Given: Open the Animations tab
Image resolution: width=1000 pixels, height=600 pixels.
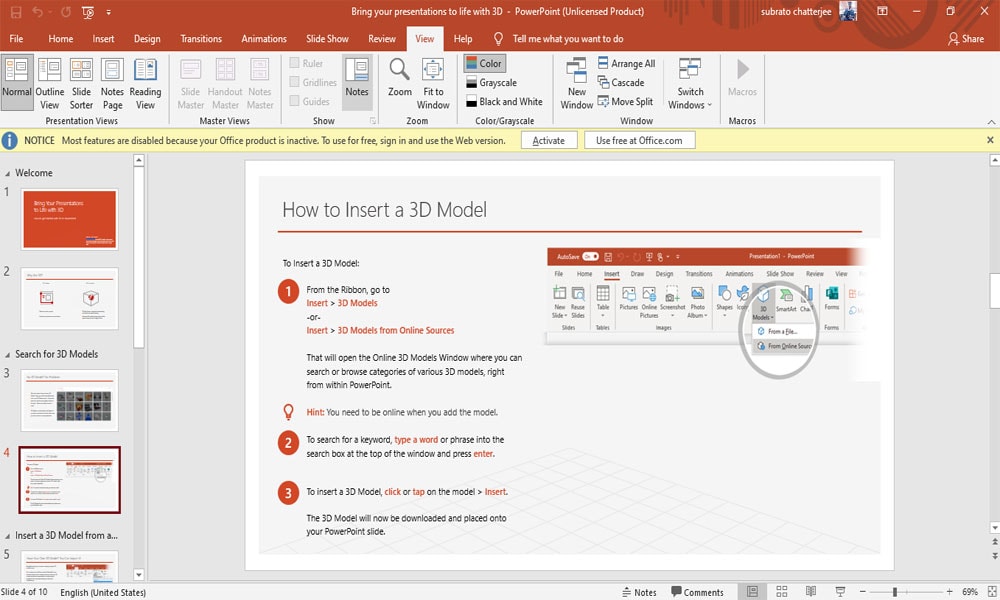Looking at the screenshot, I should pos(264,39).
